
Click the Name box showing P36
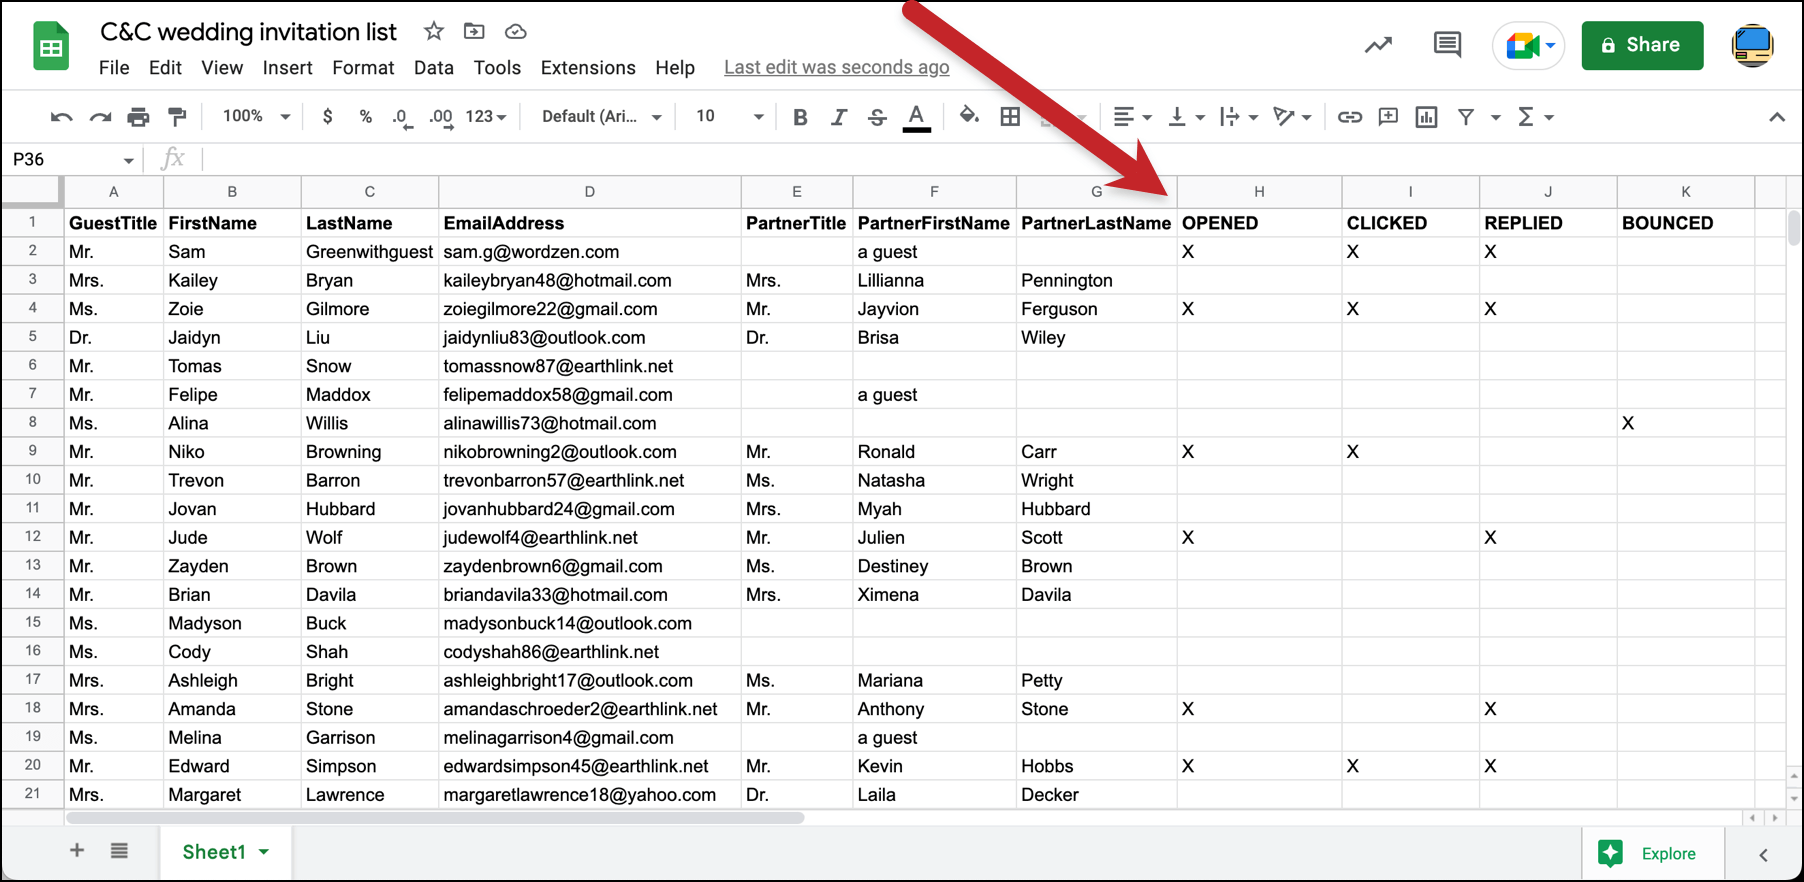coord(72,160)
